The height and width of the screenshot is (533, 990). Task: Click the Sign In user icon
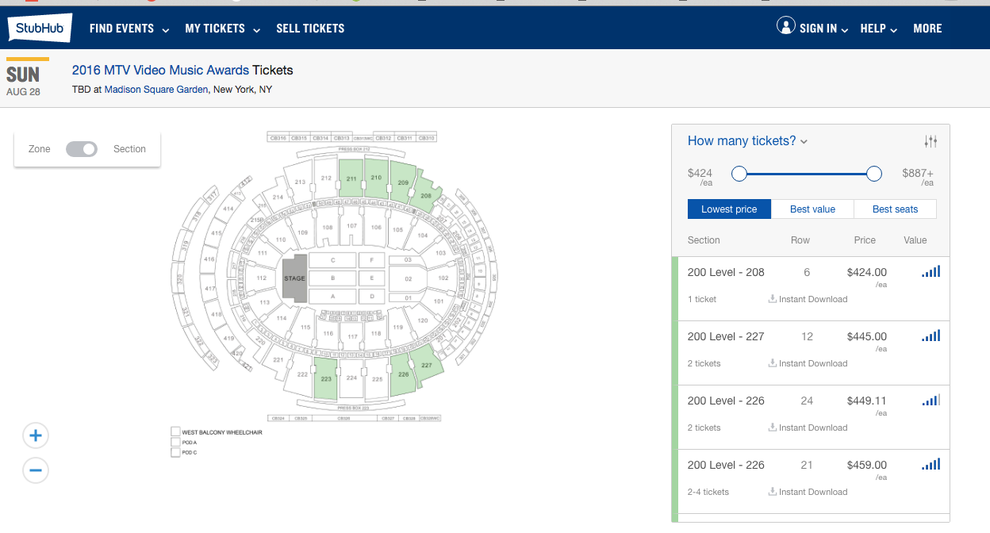(x=785, y=27)
